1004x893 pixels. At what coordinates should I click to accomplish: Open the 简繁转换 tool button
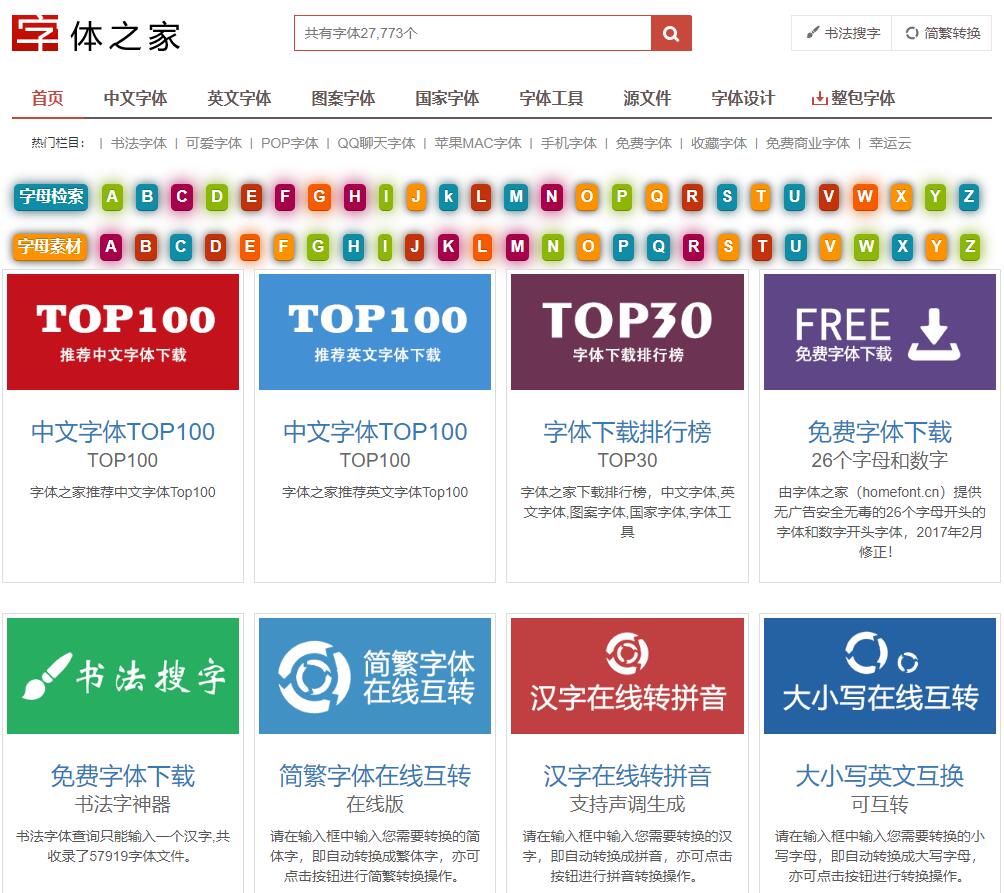tap(942, 33)
